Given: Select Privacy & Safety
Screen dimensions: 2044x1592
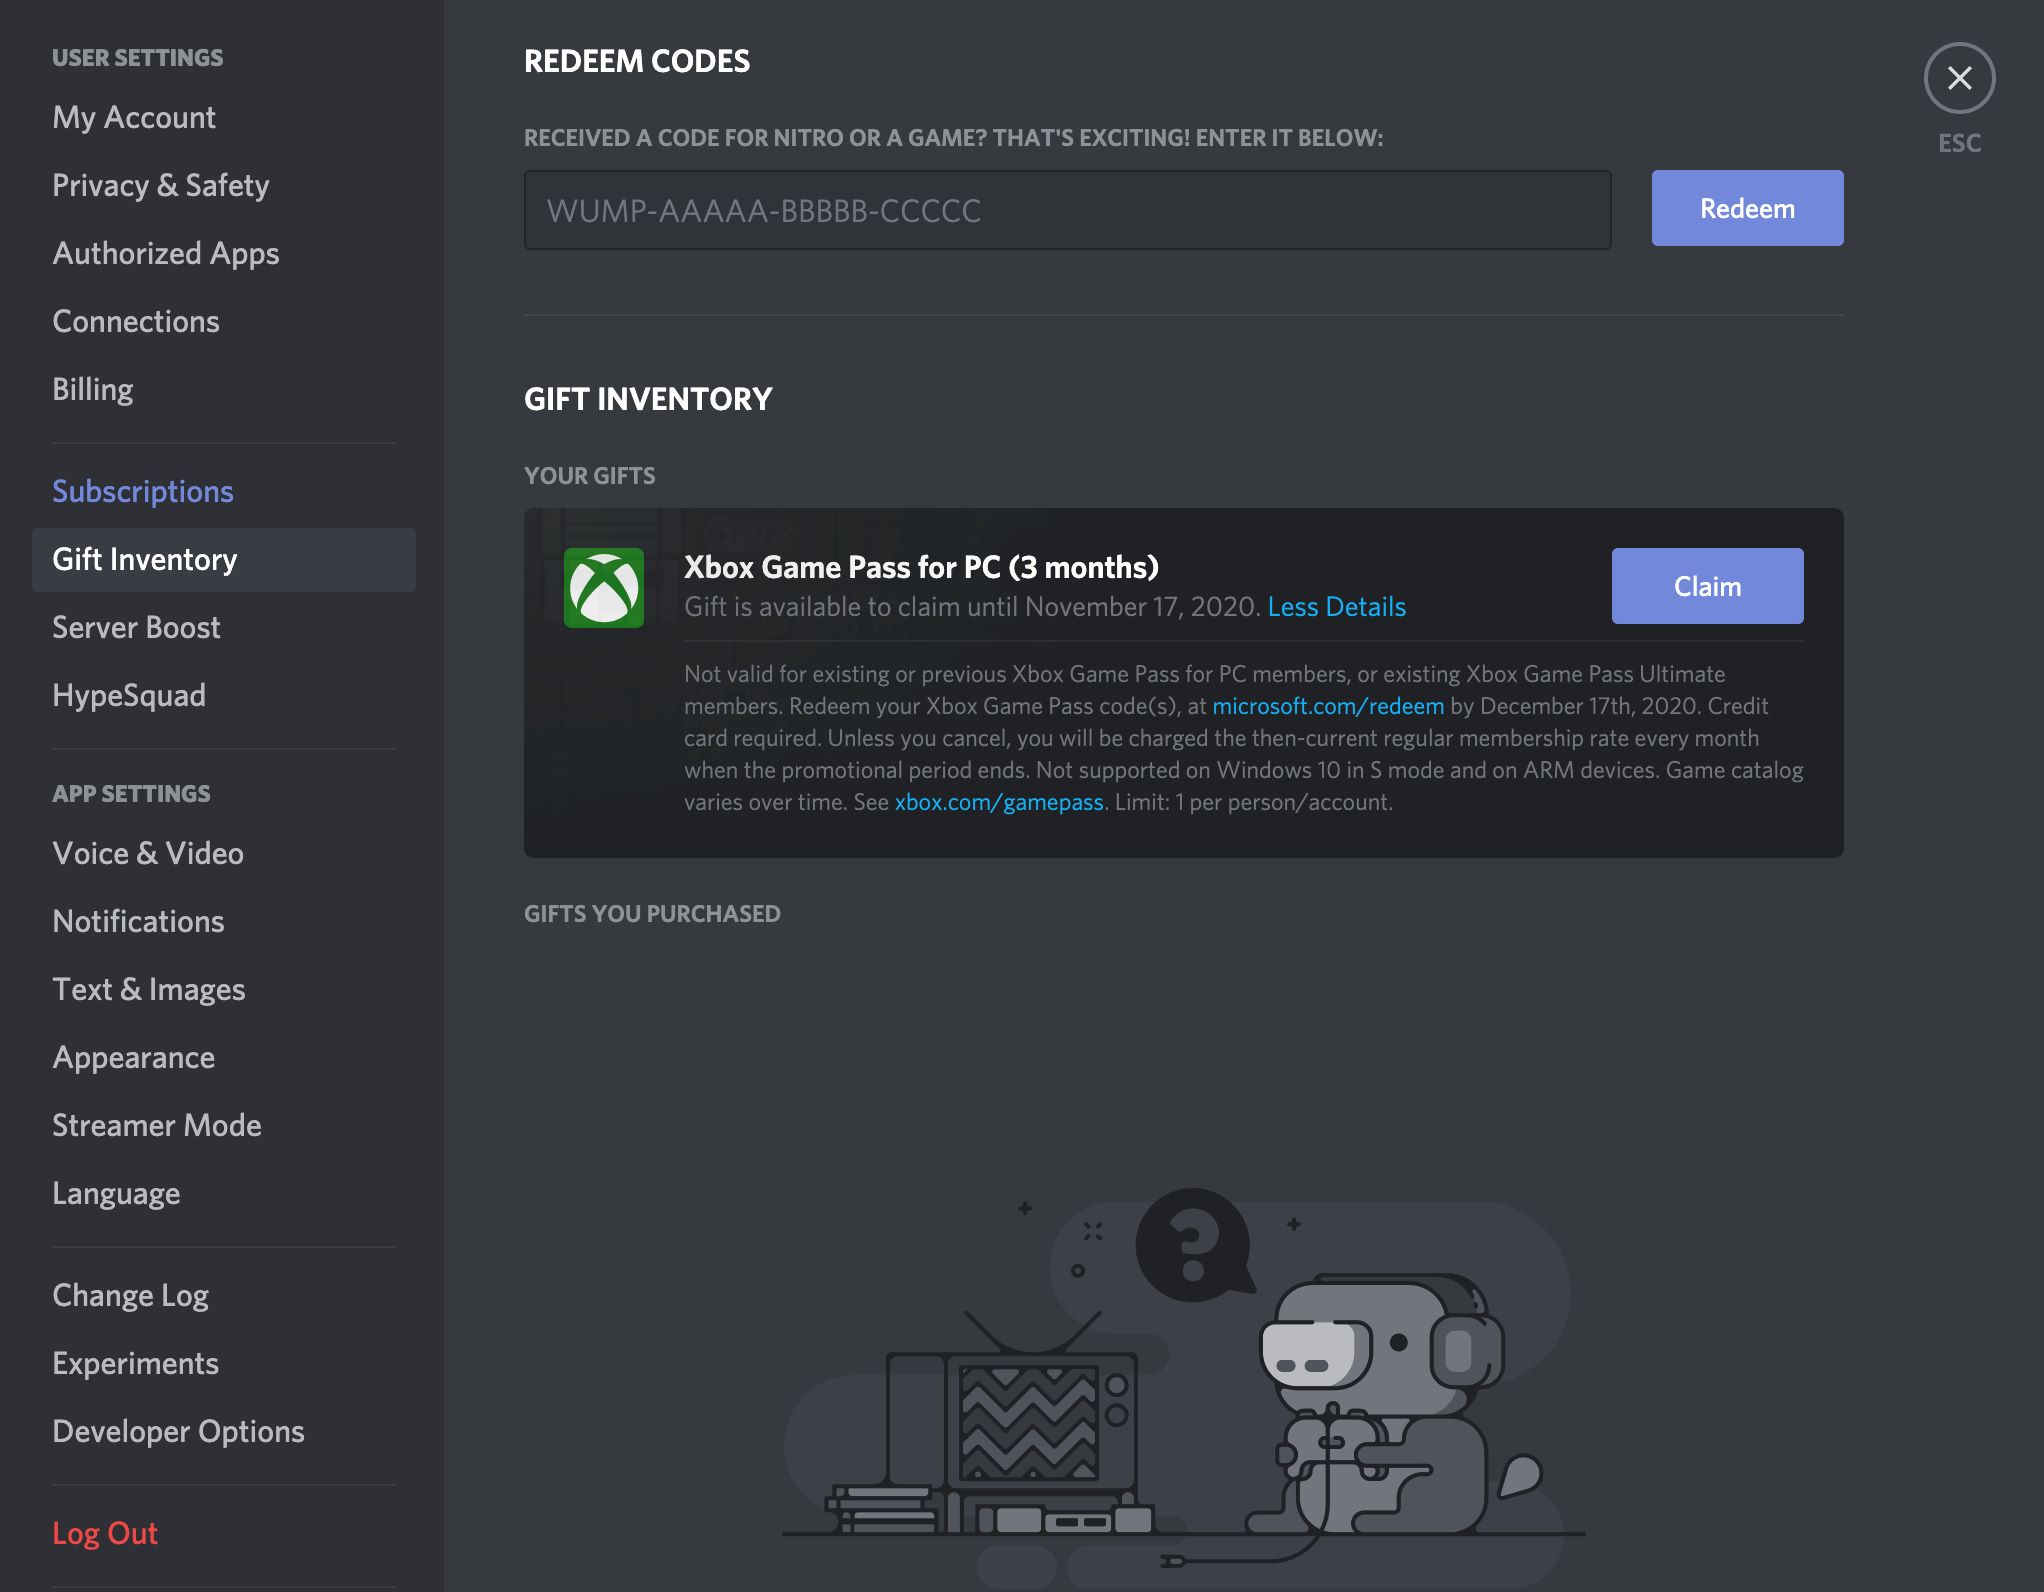Looking at the screenshot, I should click(162, 185).
